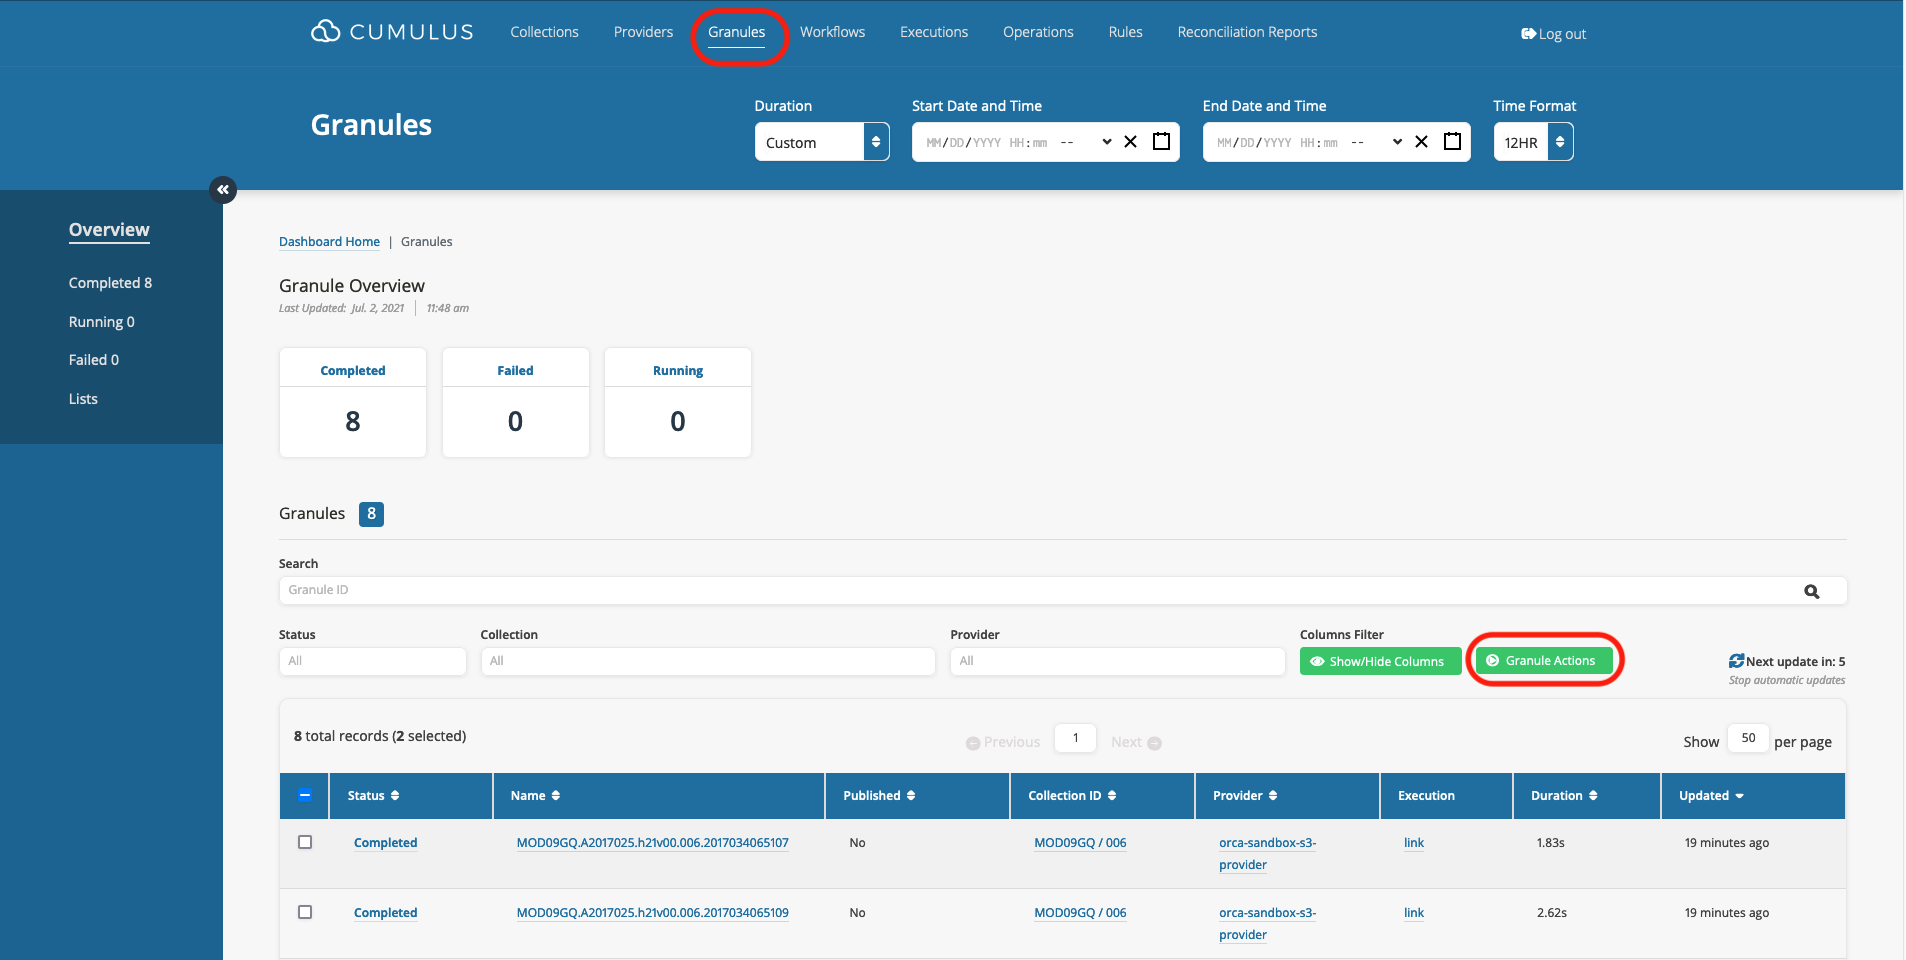
Task: Open the Operations nav item
Action: [x=1038, y=32]
